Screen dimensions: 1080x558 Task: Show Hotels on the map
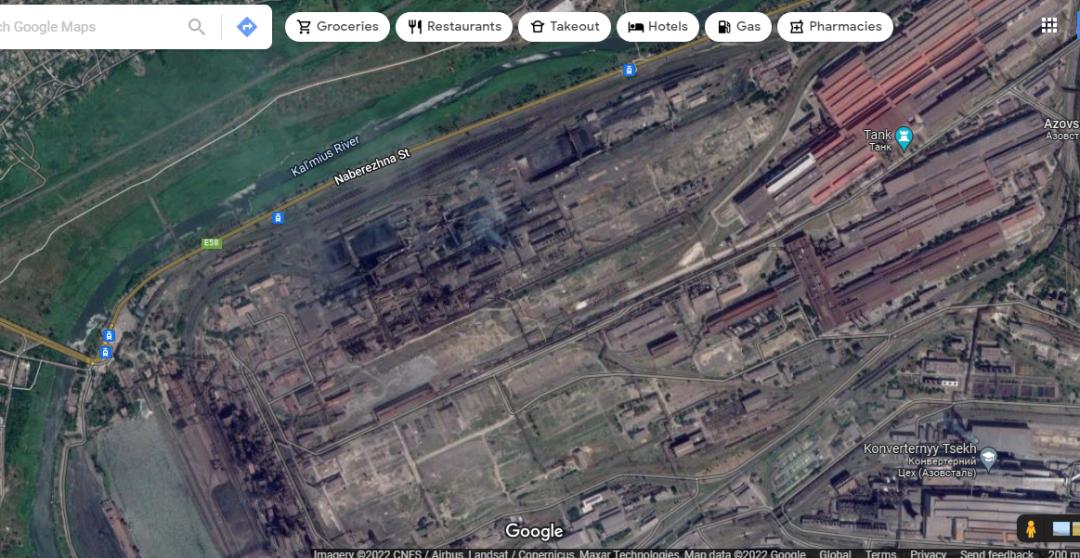(x=658, y=27)
